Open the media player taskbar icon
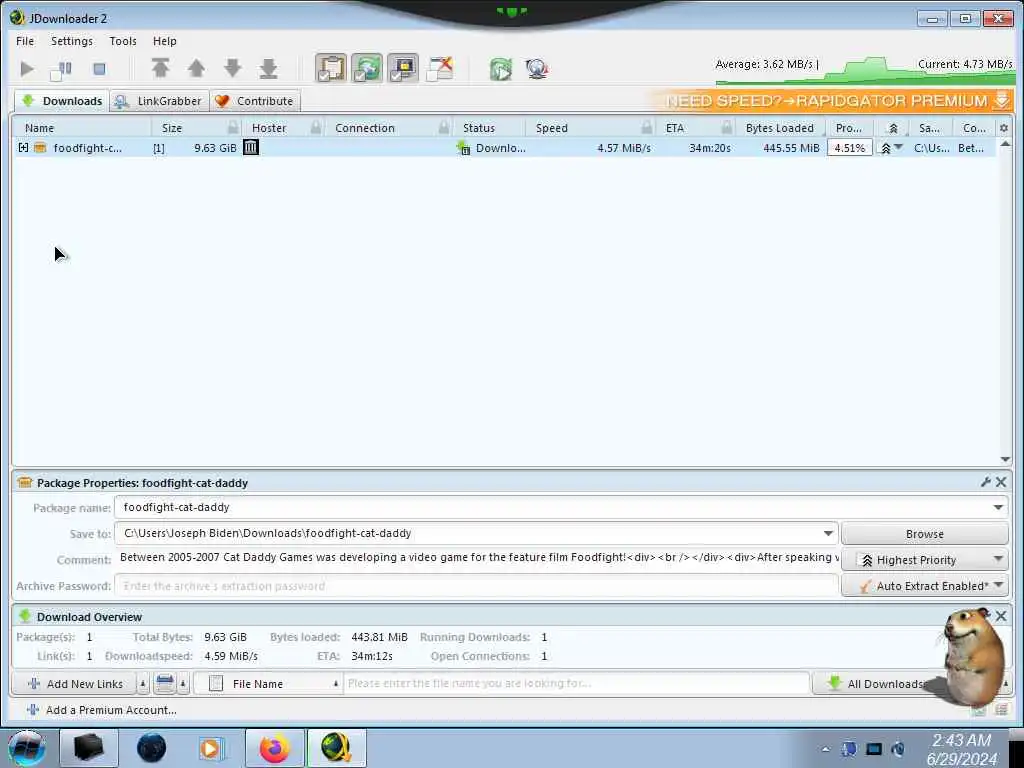 (x=212, y=748)
